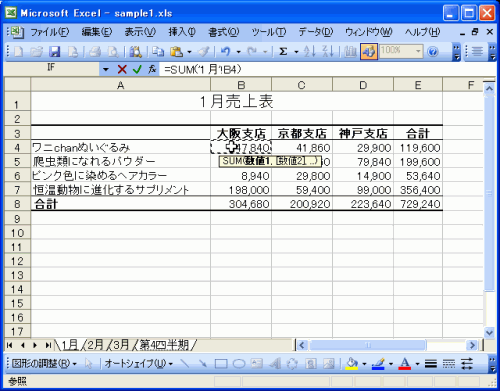Open the Paste options dropdown arrow
The height and width of the screenshot is (391, 500).
point(189,52)
